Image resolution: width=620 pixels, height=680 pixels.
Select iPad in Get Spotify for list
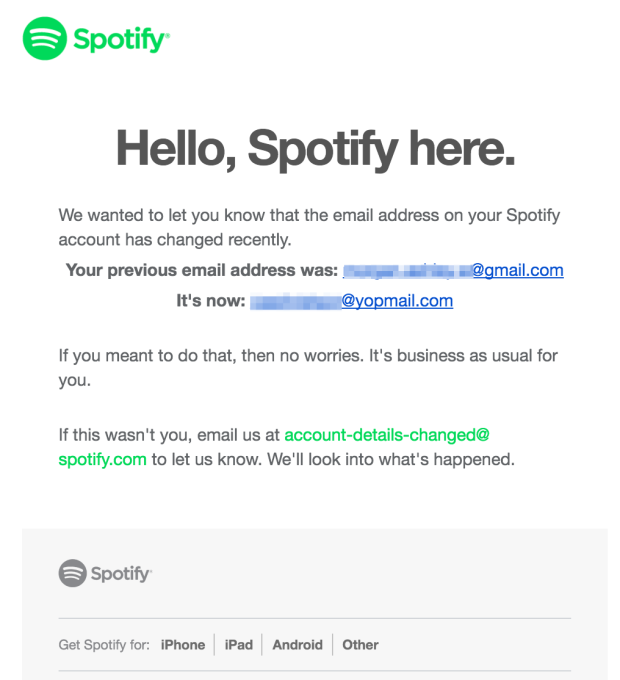239,645
